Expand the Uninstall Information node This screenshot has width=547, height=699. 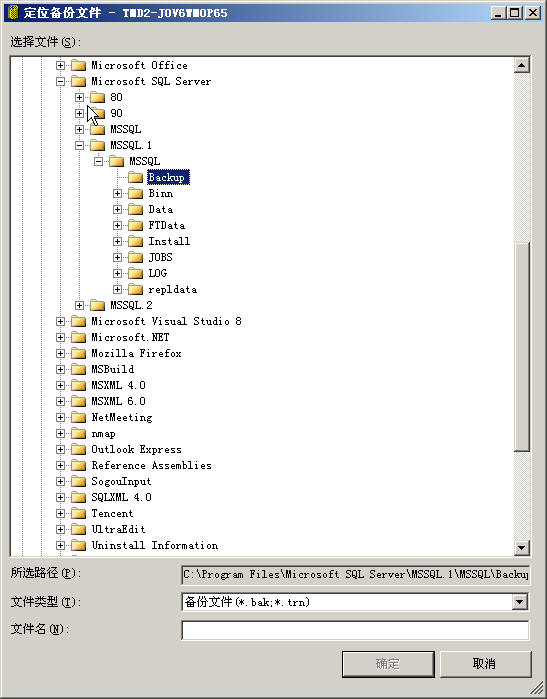coord(60,546)
